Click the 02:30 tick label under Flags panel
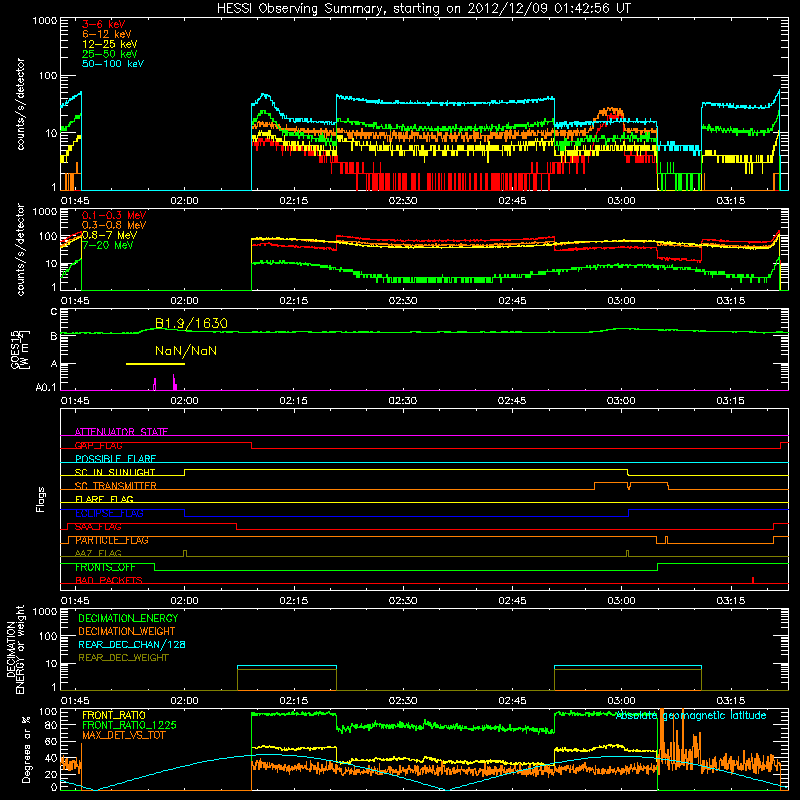This screenshot has height=800, width=800. (403, 601)
